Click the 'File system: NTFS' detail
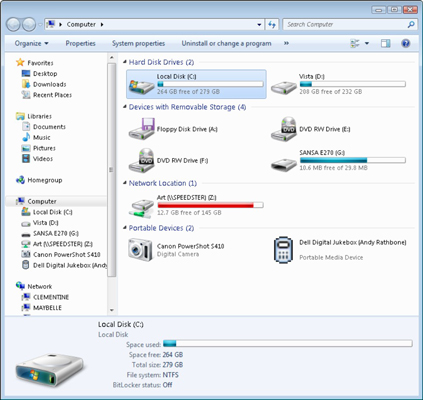Image resolution: width=423 pixels, height=400 pixels. [x=153, y=375]
